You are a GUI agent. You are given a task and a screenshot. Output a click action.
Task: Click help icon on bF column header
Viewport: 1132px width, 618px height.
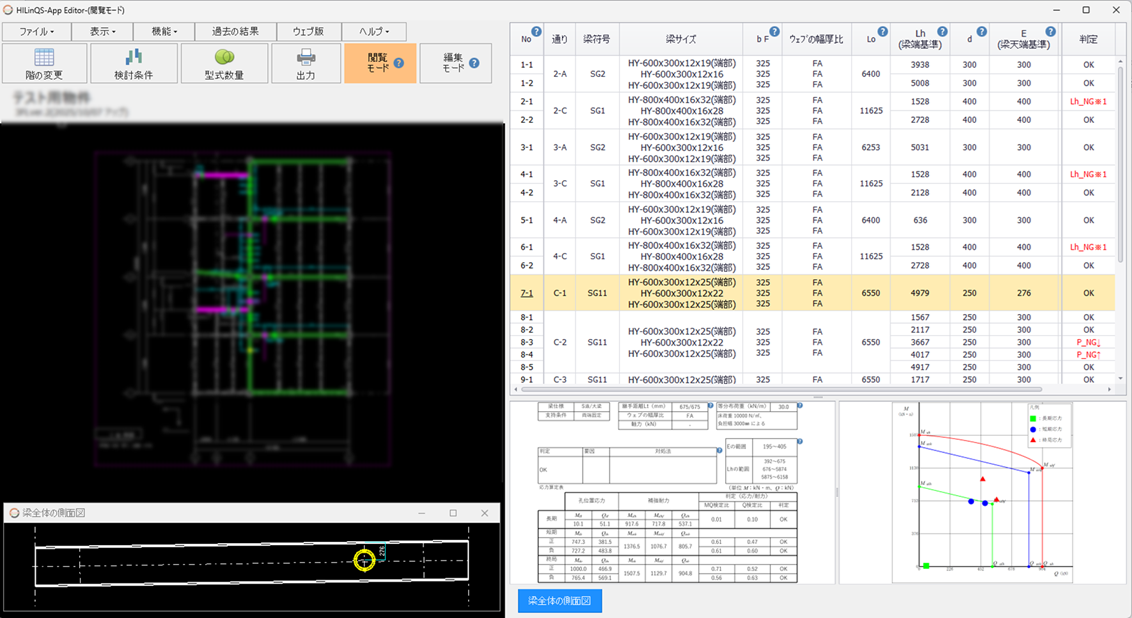774,32
